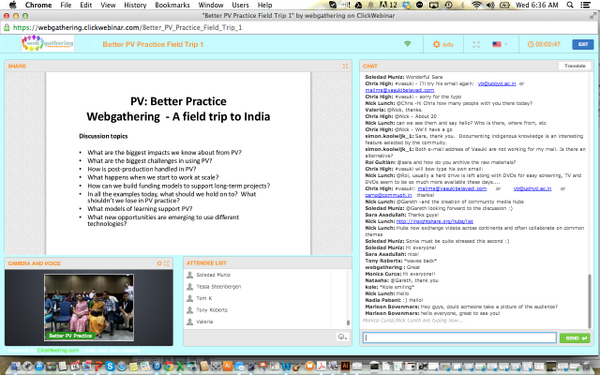Image resolution: width=600 pixels, height=375 pixels.
Task: Click the first vb@uohyd.ac.in email link
Action: coord(497,83)
